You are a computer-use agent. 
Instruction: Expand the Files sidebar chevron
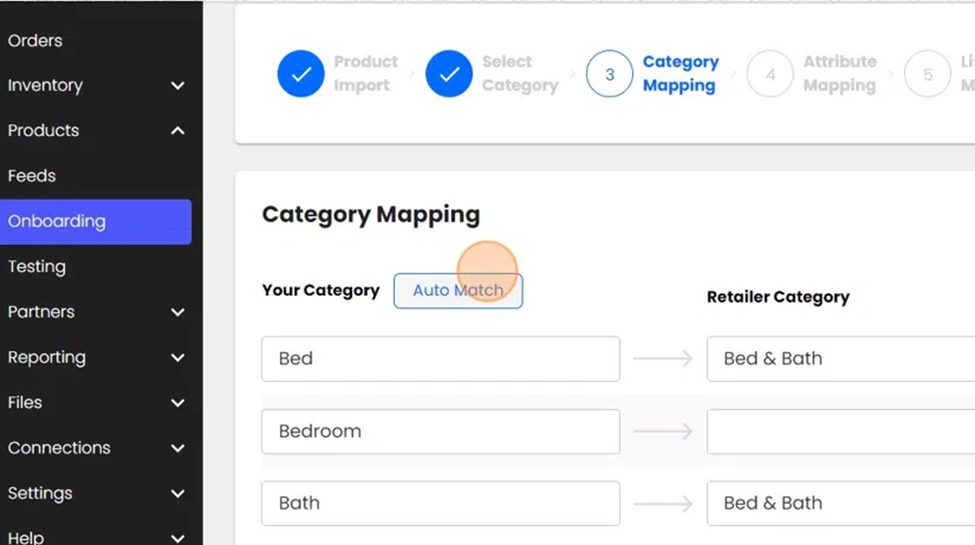tap(177, 403)
